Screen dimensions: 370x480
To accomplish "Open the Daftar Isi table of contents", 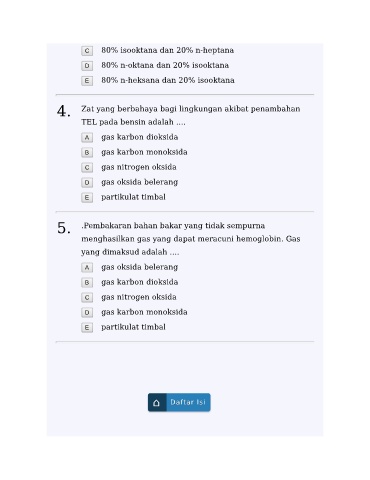I will tap(179, 402).
